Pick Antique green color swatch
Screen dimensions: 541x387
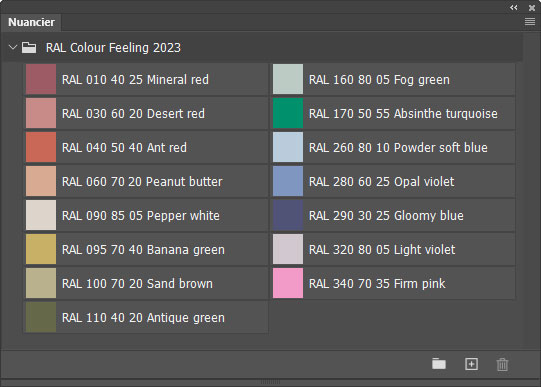click(41, 317)
